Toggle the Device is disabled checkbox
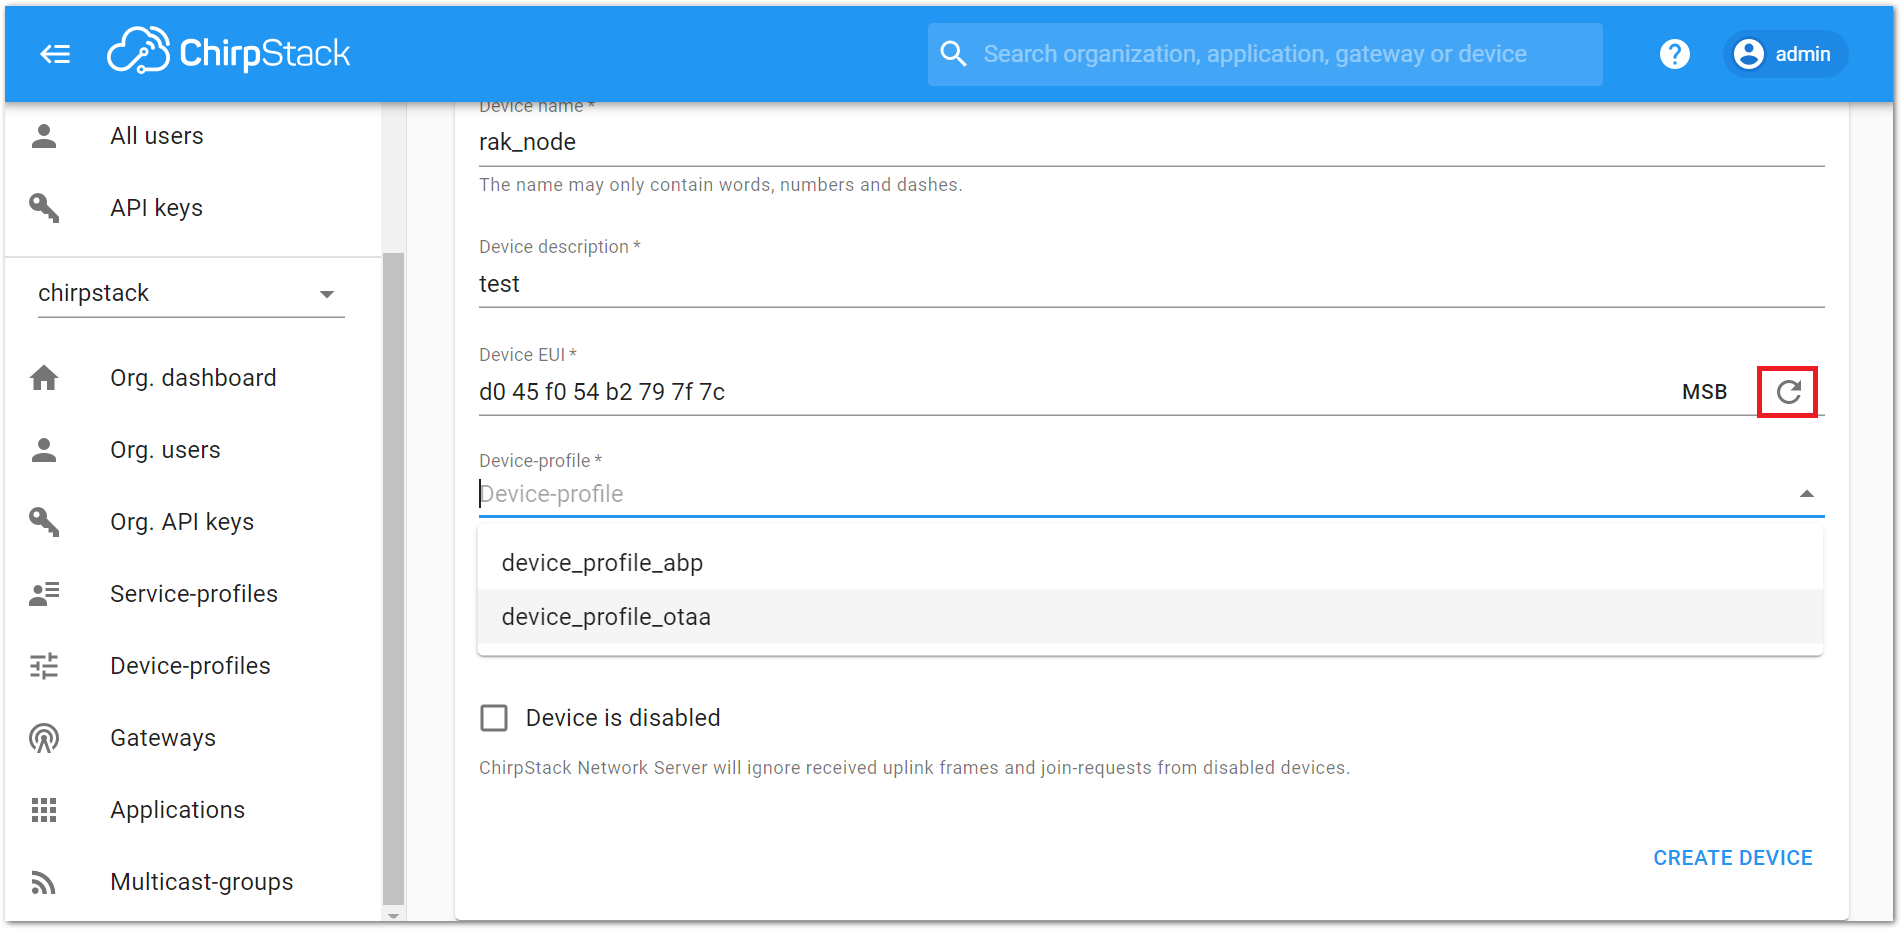Image resolution: width=1902 pixels, height=930 pixels. point(494,718)
